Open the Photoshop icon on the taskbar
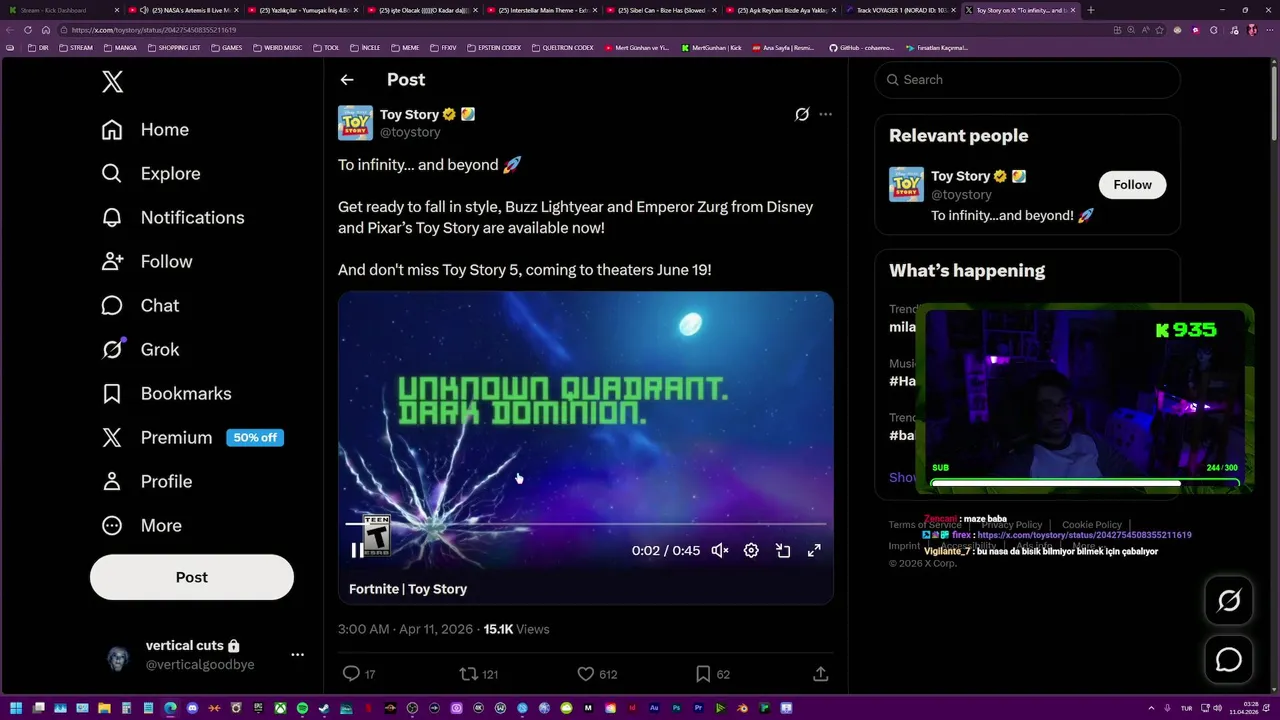 pyautogui.click(x=676, y=709)
